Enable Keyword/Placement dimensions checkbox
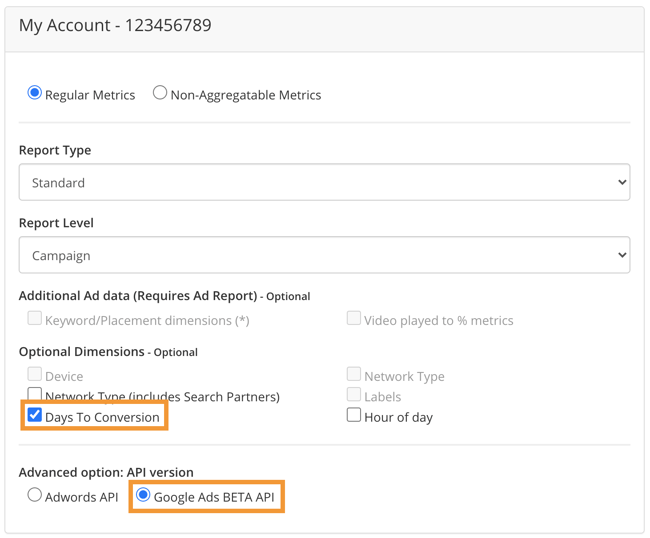 pyautogui.click(x=35, y=318)
